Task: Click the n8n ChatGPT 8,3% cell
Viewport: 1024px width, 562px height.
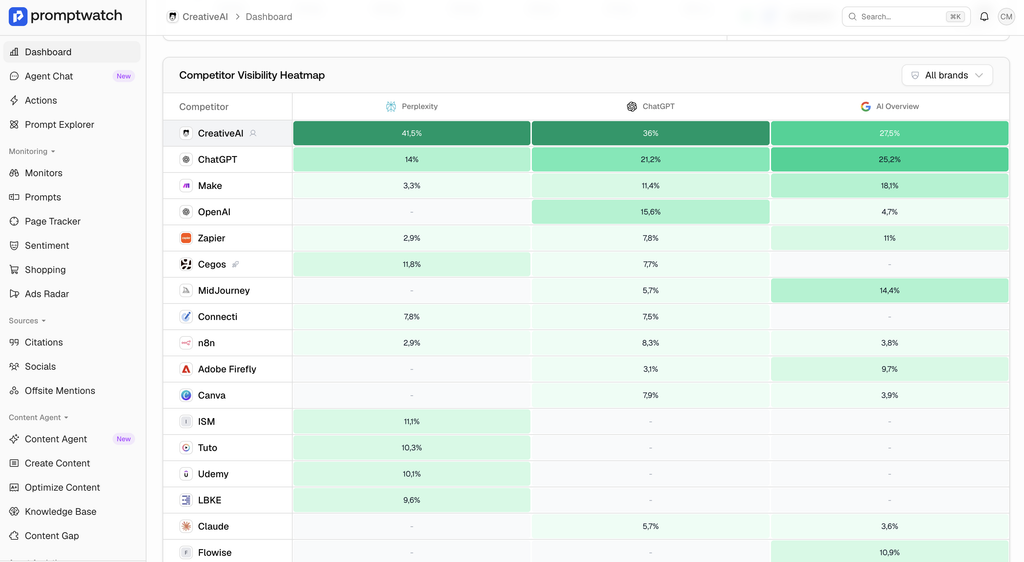Action: [x=650, y=343]
